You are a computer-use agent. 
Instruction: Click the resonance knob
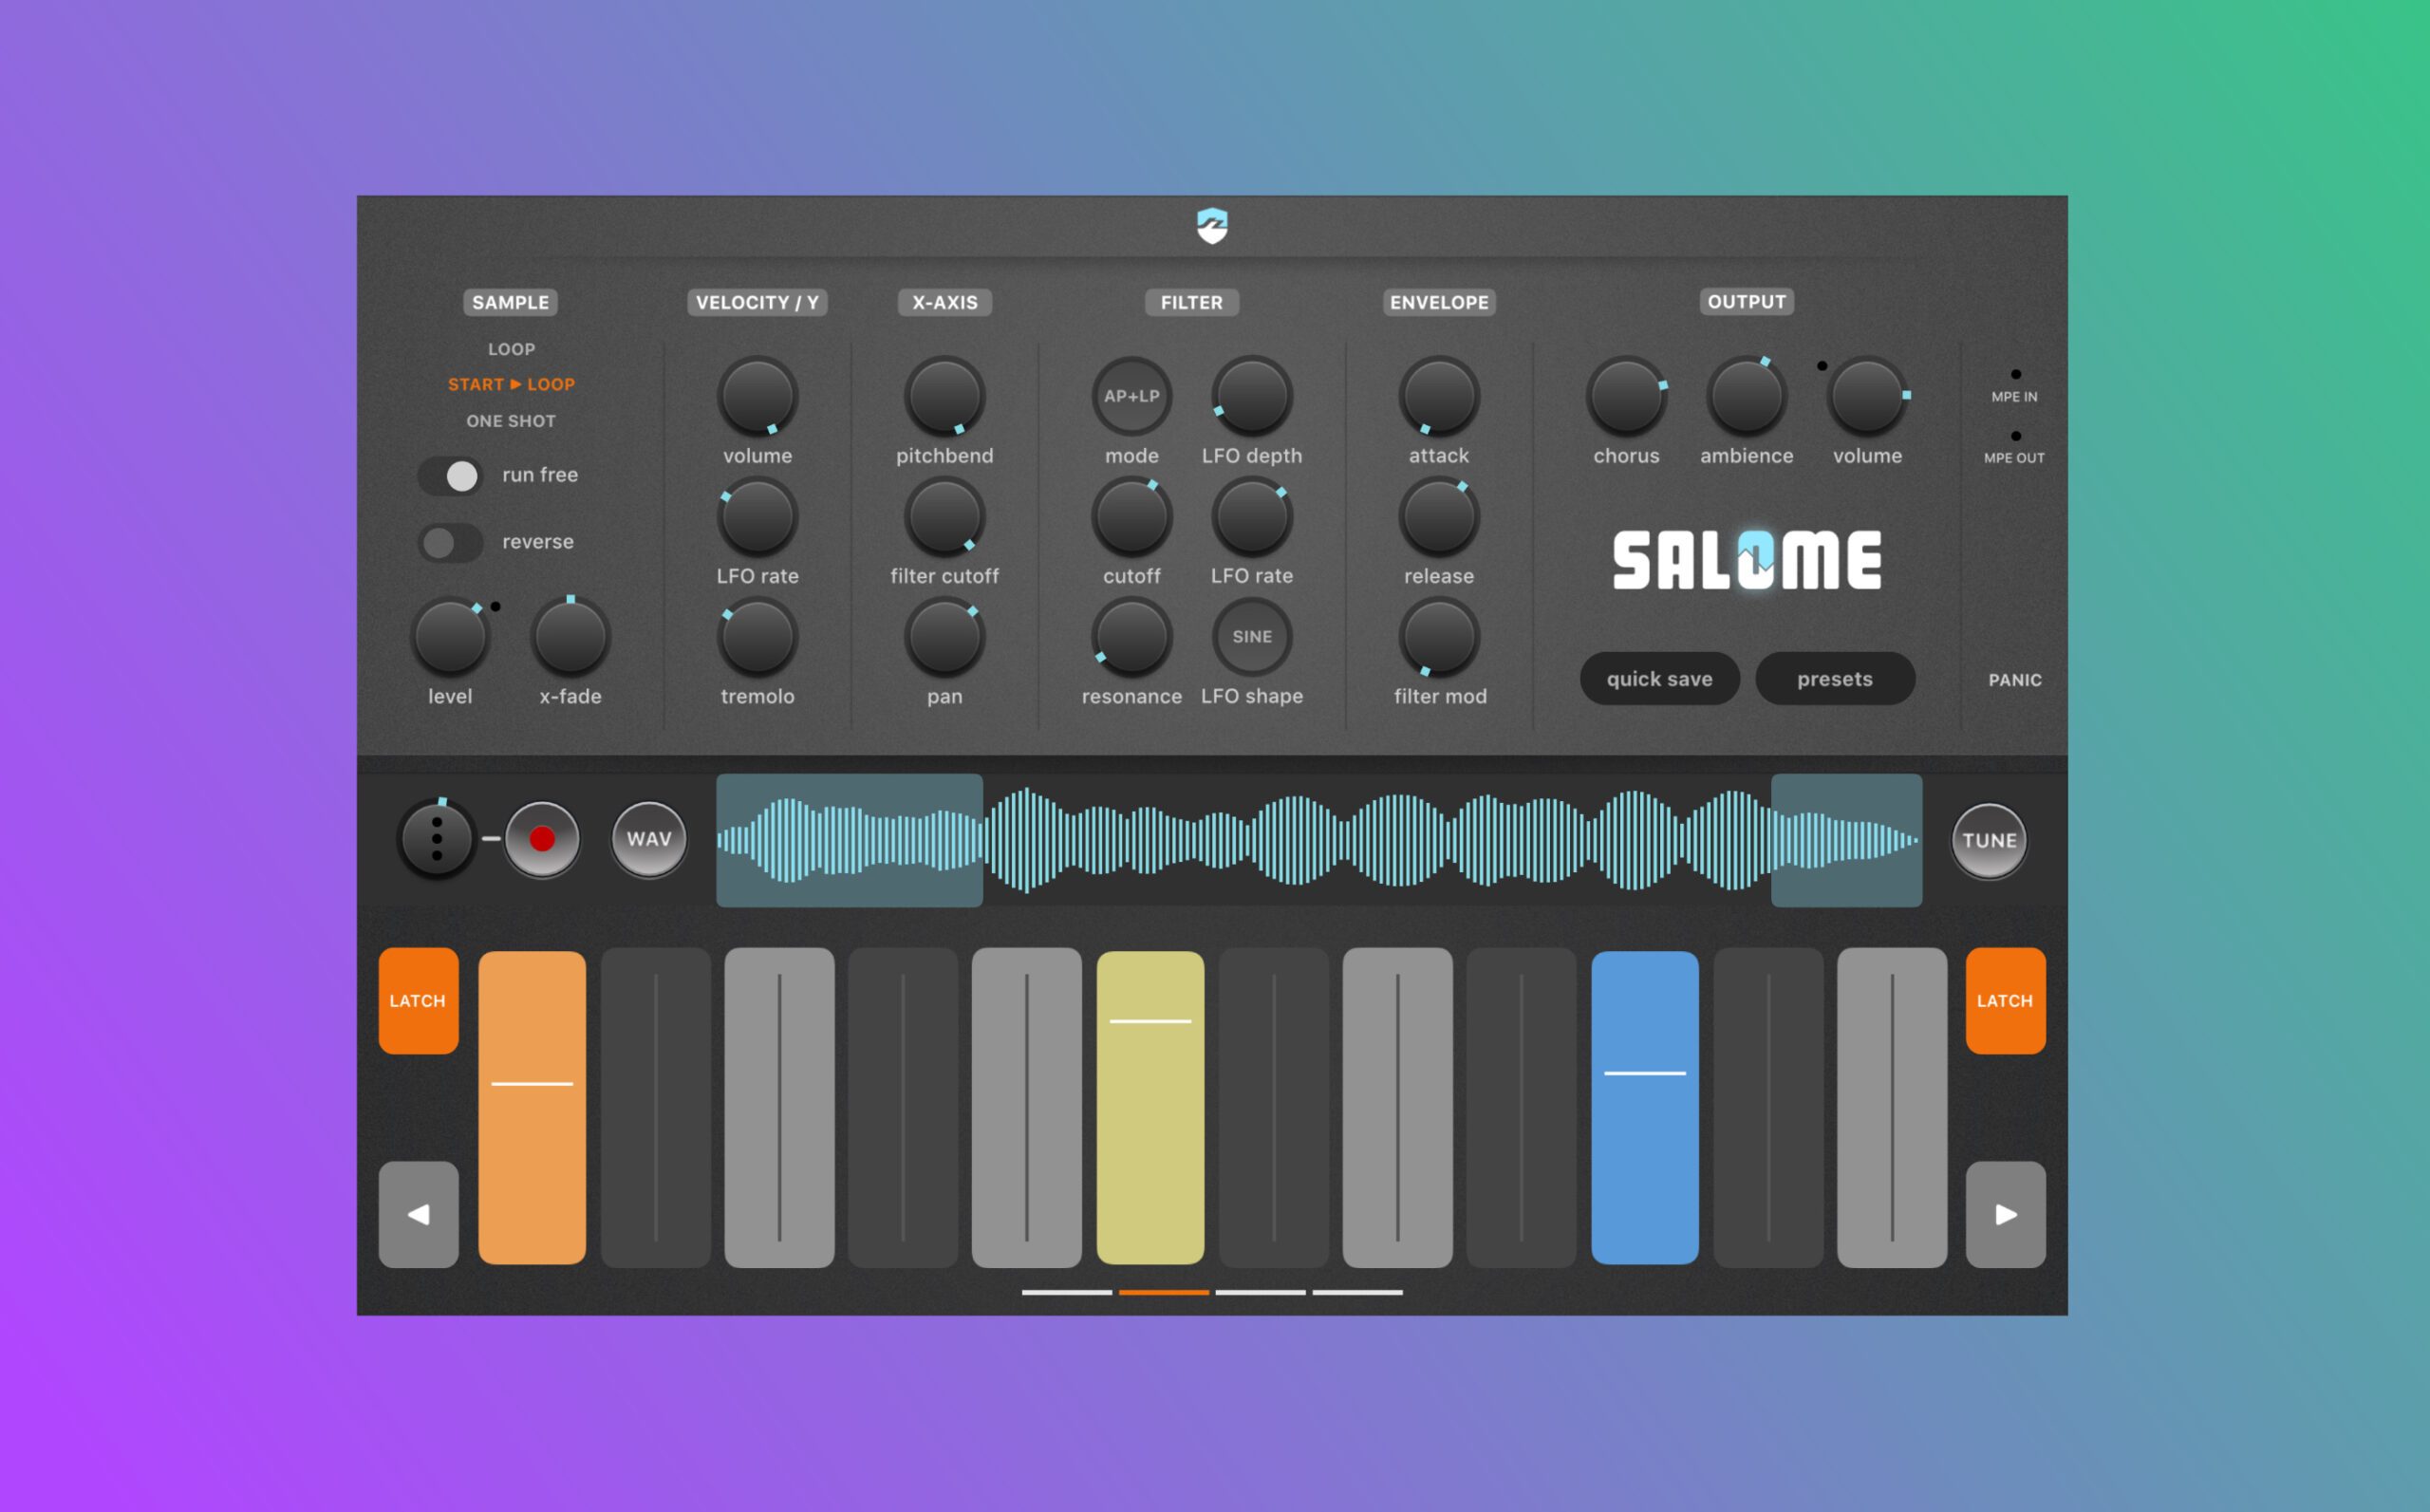coord(1131,637)
